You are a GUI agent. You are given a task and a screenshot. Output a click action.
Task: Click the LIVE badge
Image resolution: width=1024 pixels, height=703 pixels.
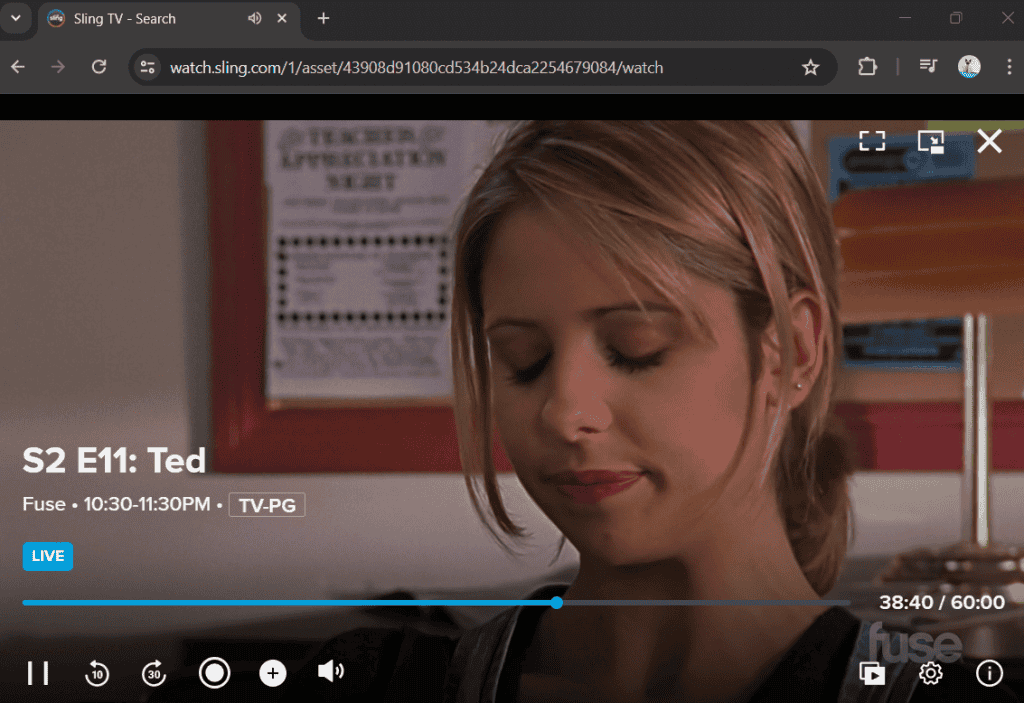[48, 556]
